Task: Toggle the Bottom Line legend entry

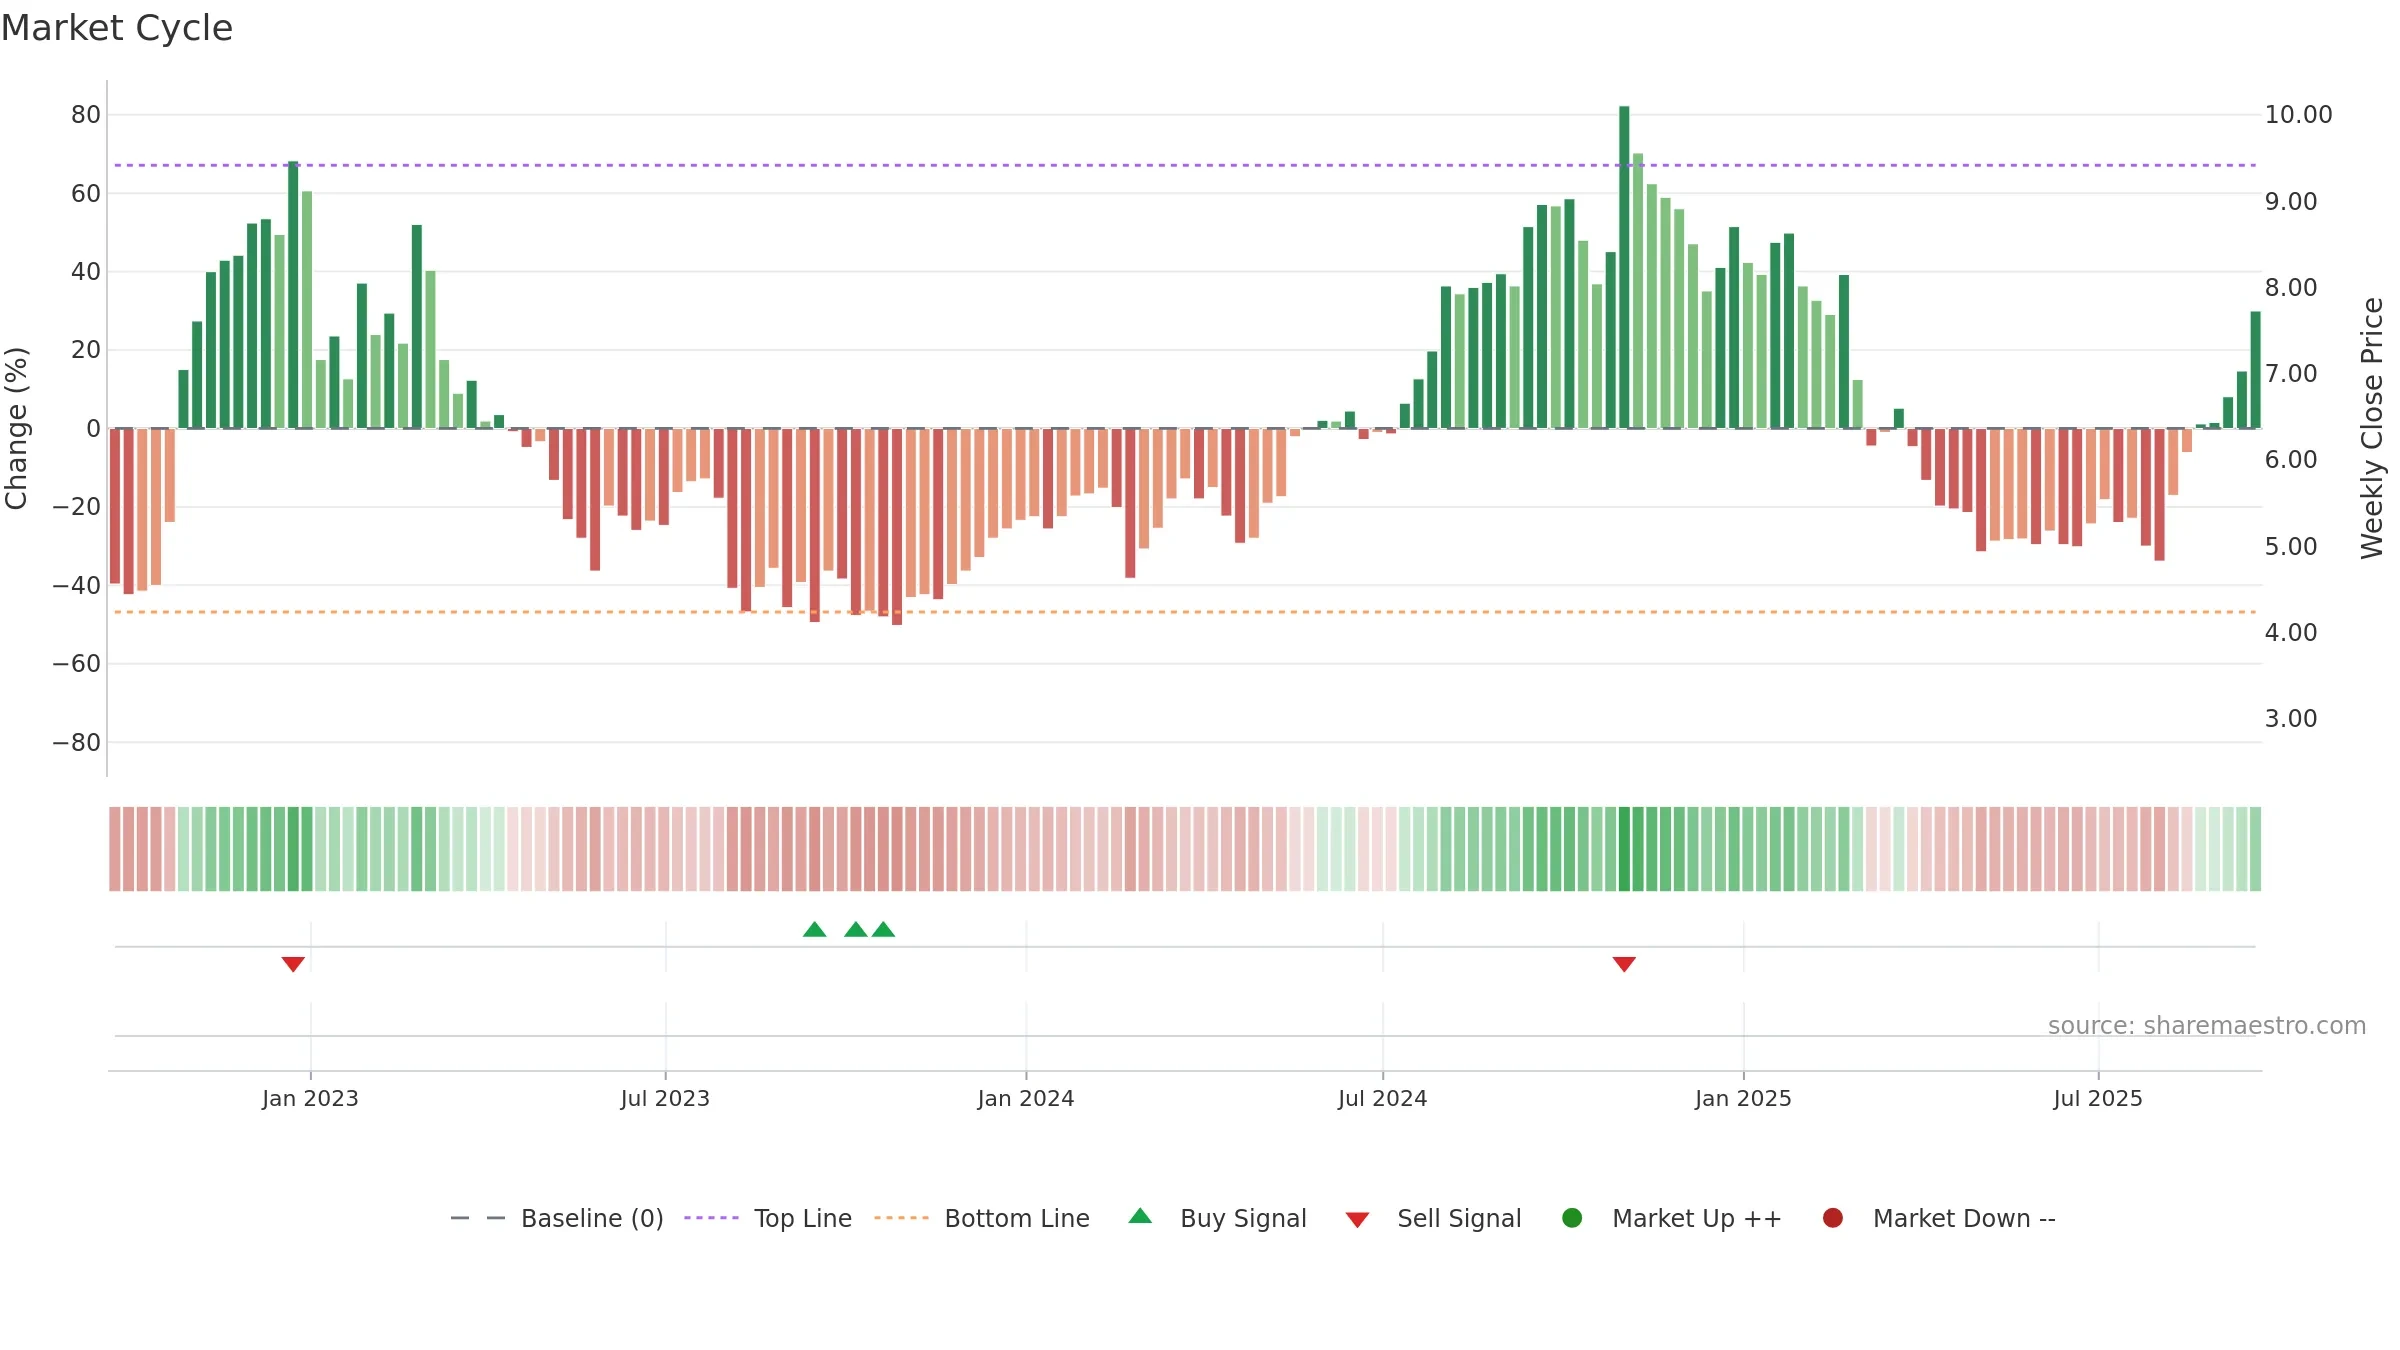Action: (982, 1218)
